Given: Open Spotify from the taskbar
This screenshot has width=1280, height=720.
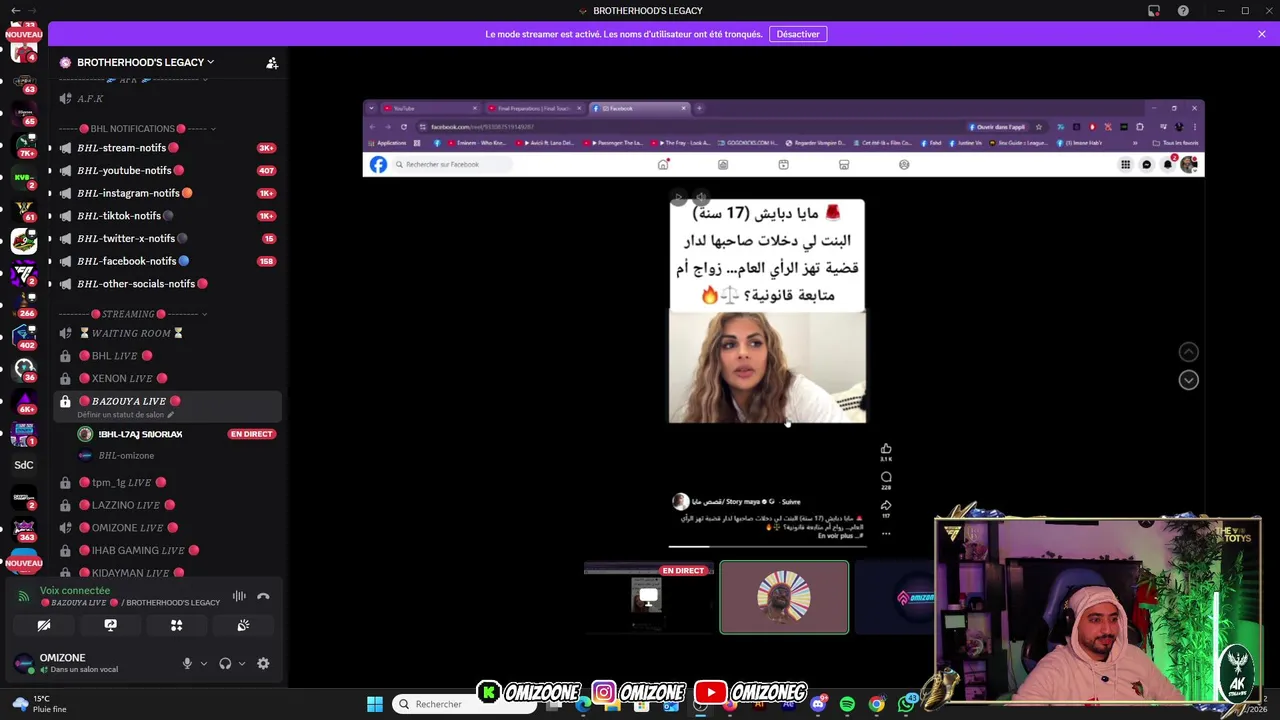Looking at the screenshot, I should [847, 704].
